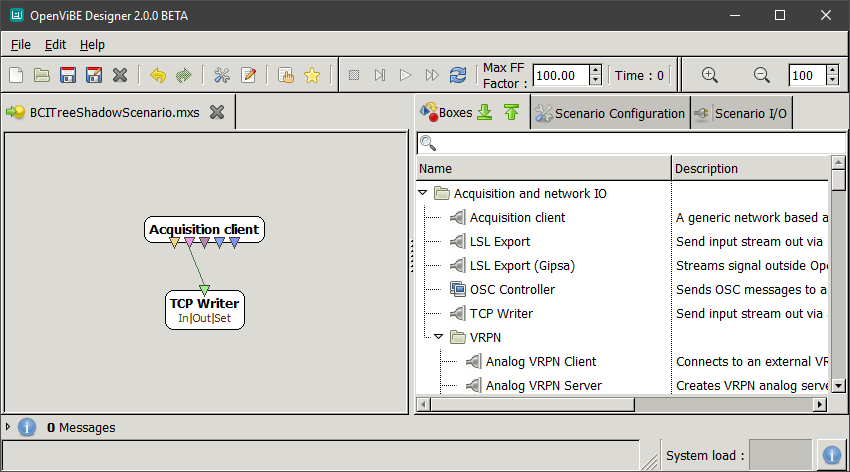This screenshot has height=472, width=850.
Task: Save the scenario with the floppy disk icon
Action: (x=68, y=75)
